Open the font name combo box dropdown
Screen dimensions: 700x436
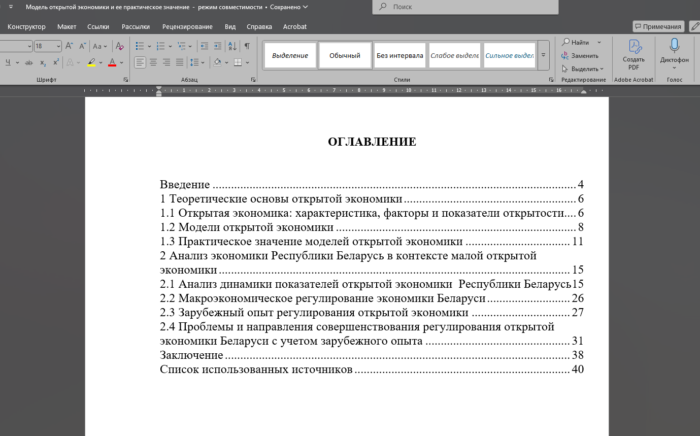pyautogui.click(x=29, y=46)
